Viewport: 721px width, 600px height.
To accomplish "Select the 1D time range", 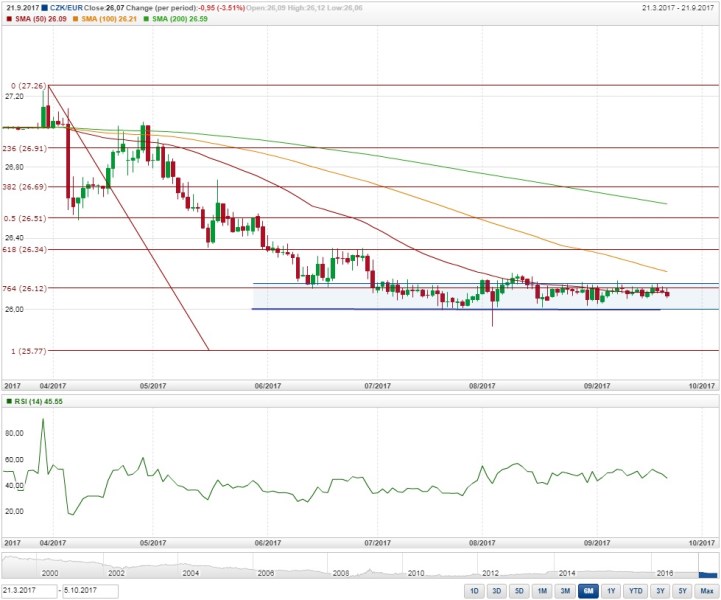I will click(474, 592).
